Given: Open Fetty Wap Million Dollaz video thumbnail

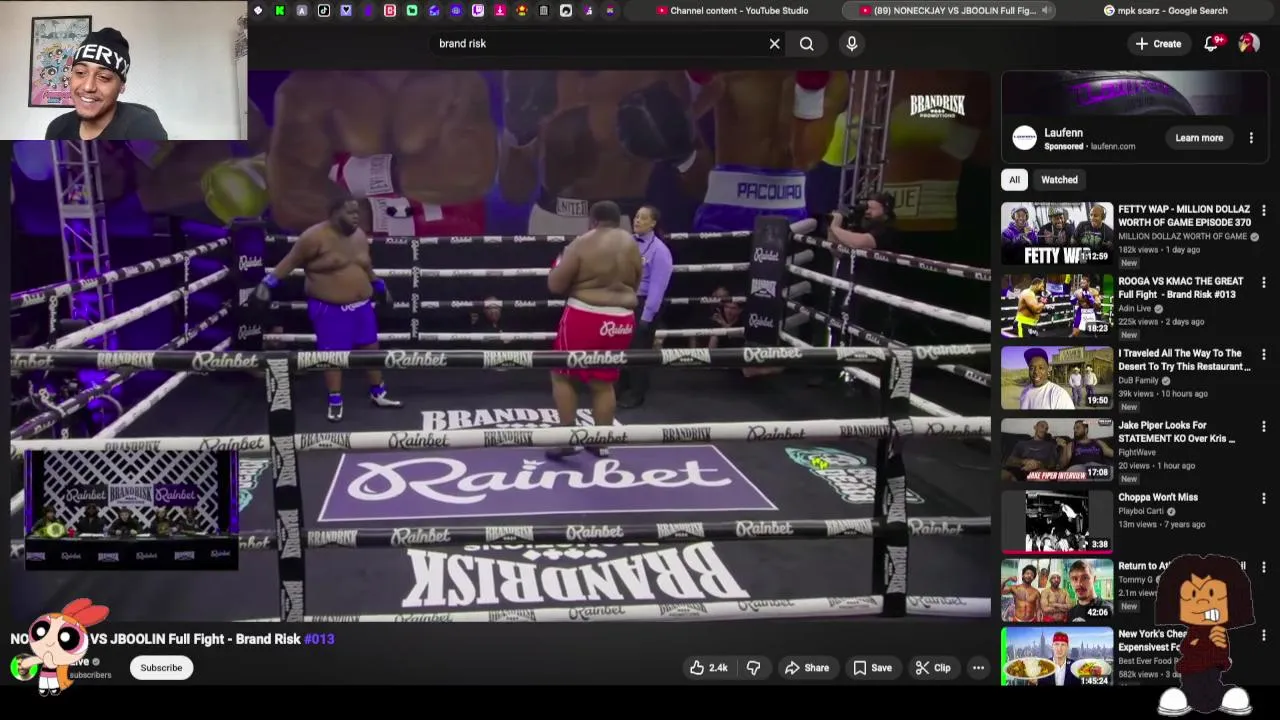Looking at the screenshot, I should pos(1057,234).
